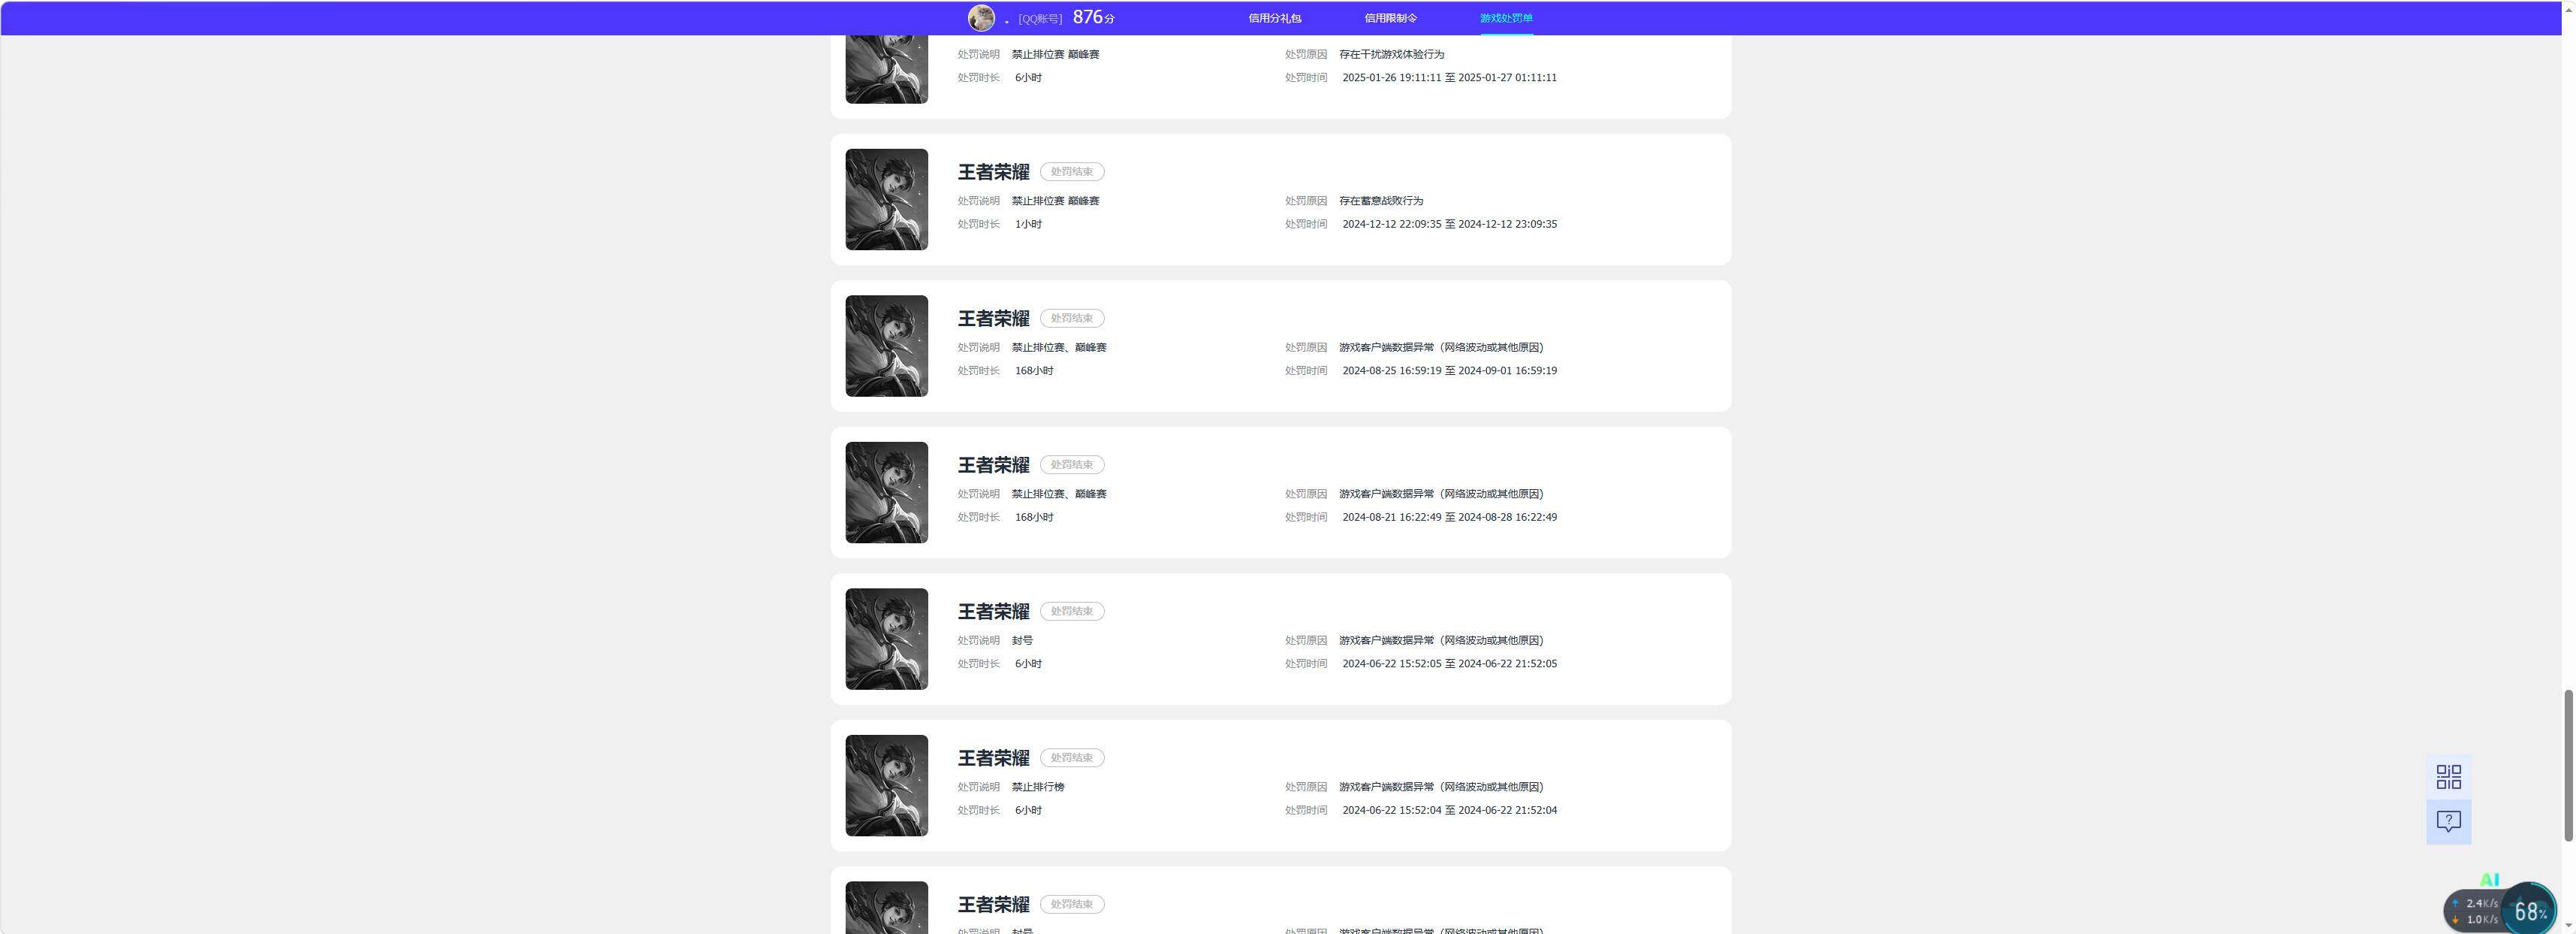2576x934 pixels.
Task: Click the vertical scrollbar thumb
Action: click(2568, 765)
